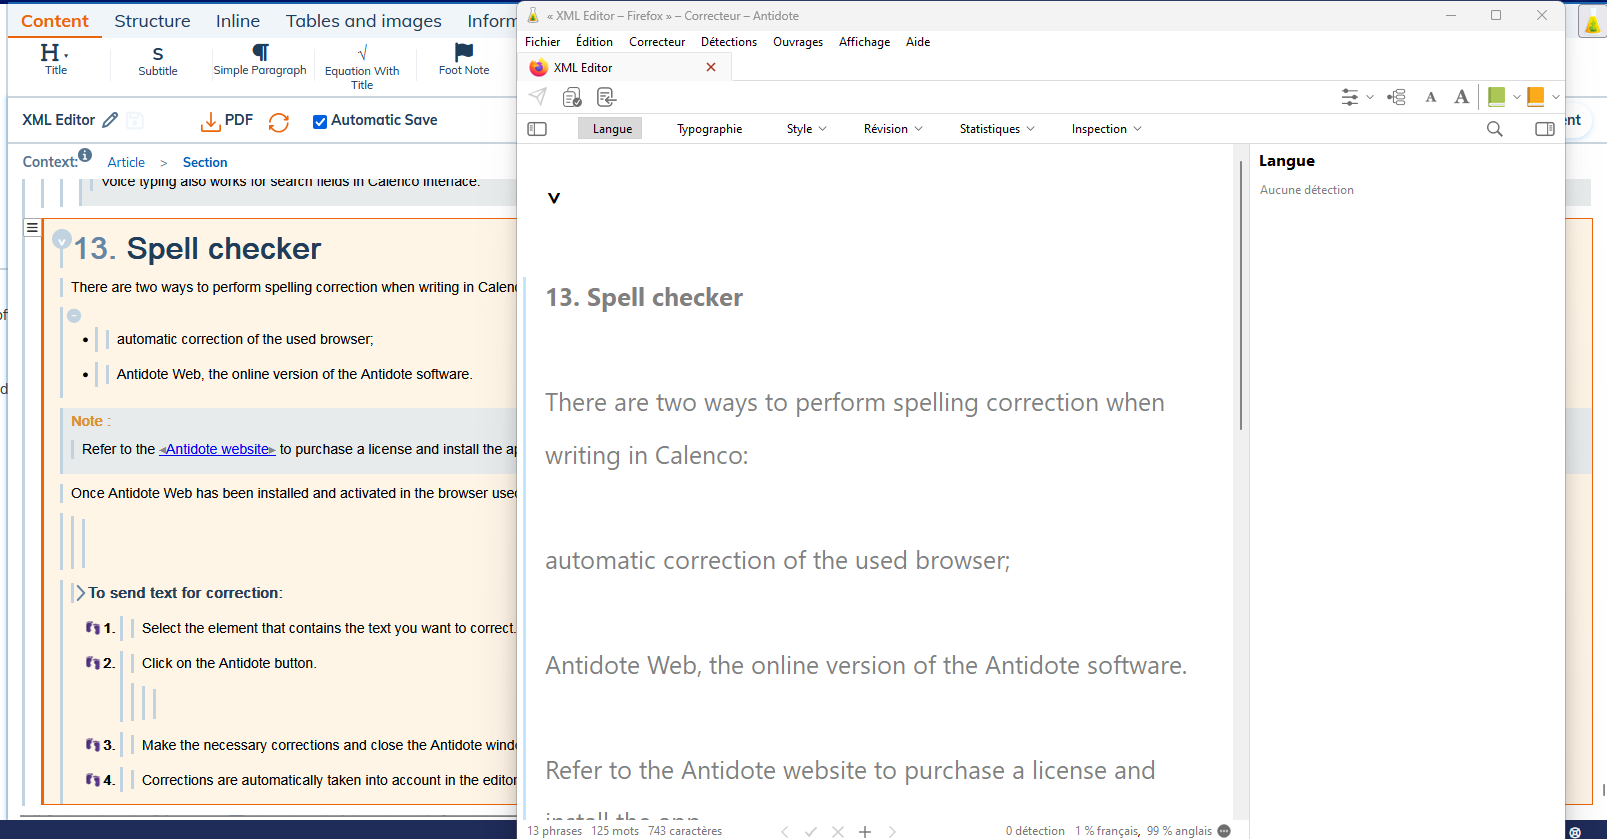Viewport: 1607px width, 839px height.
Task: Click the pencil edit icon beside XML Editor
Action: (x=110, y=120)
